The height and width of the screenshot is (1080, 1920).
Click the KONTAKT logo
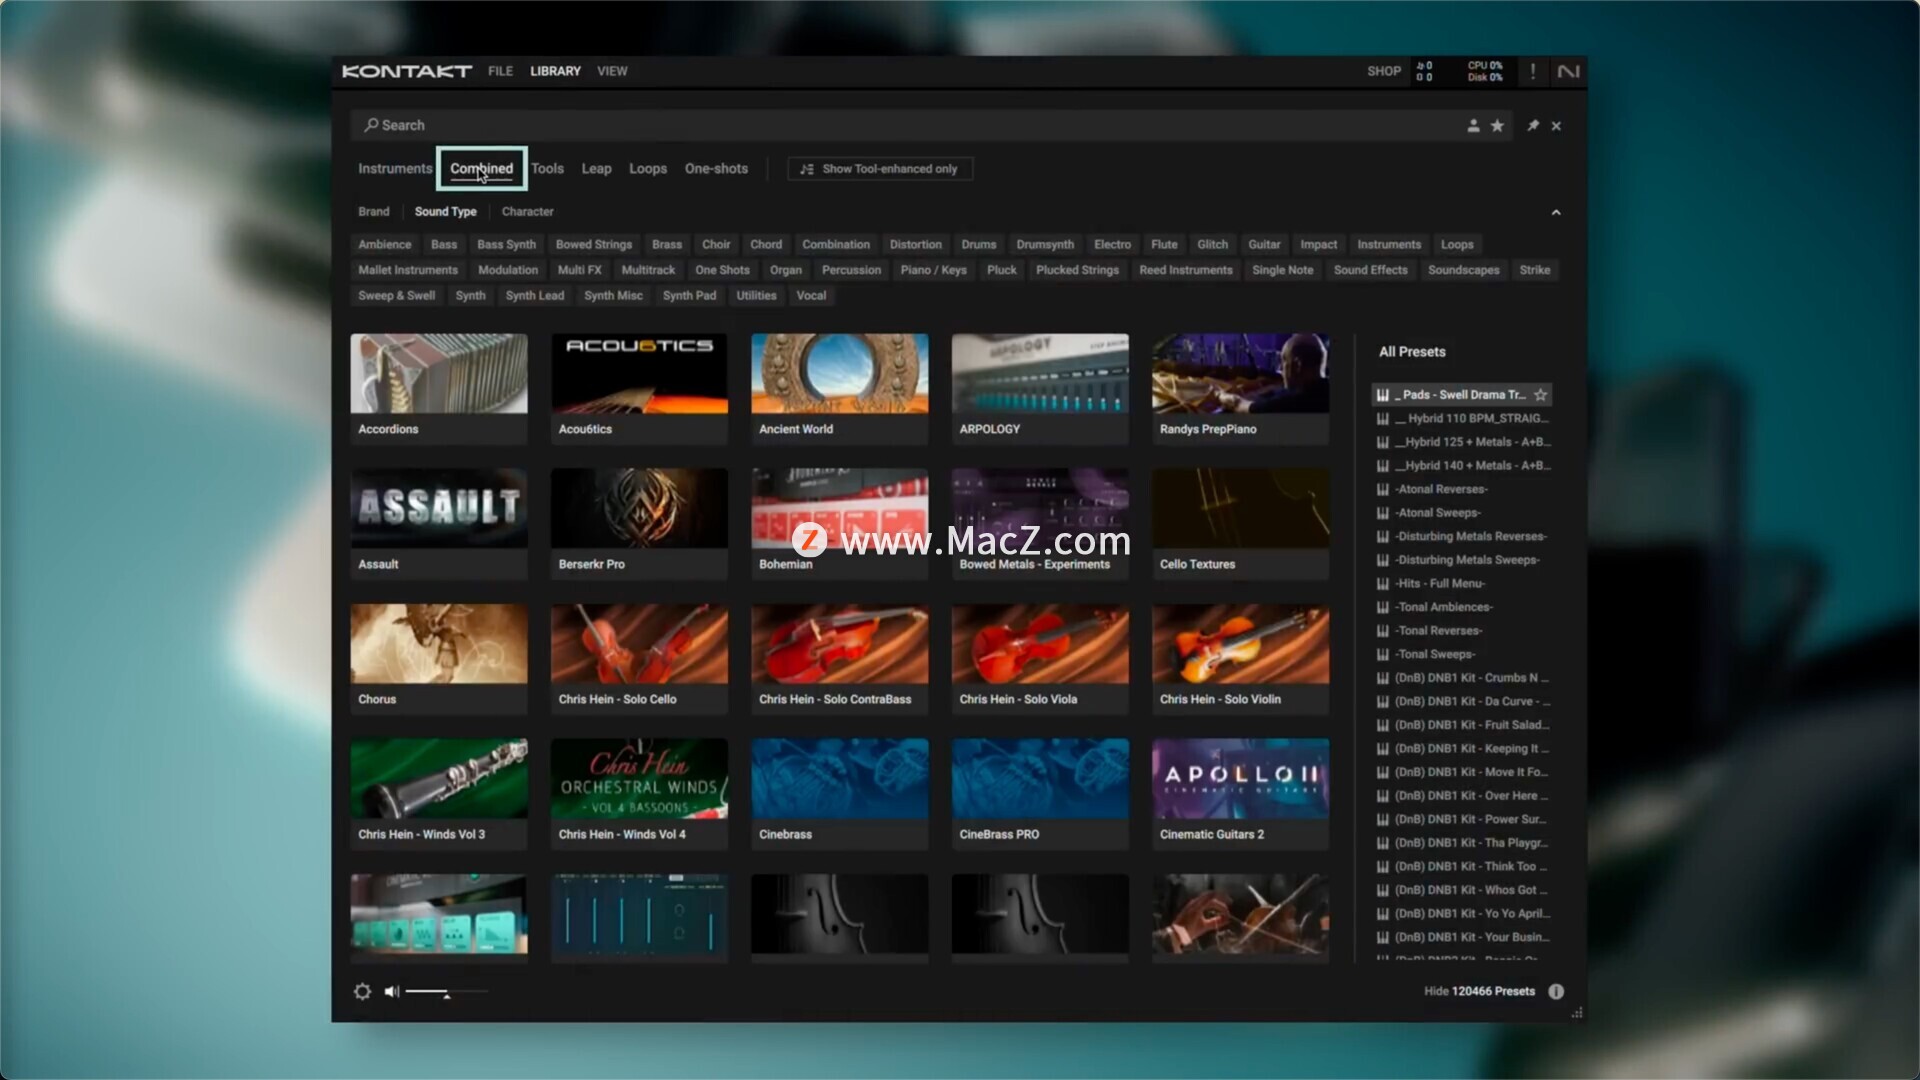[406, 71]
